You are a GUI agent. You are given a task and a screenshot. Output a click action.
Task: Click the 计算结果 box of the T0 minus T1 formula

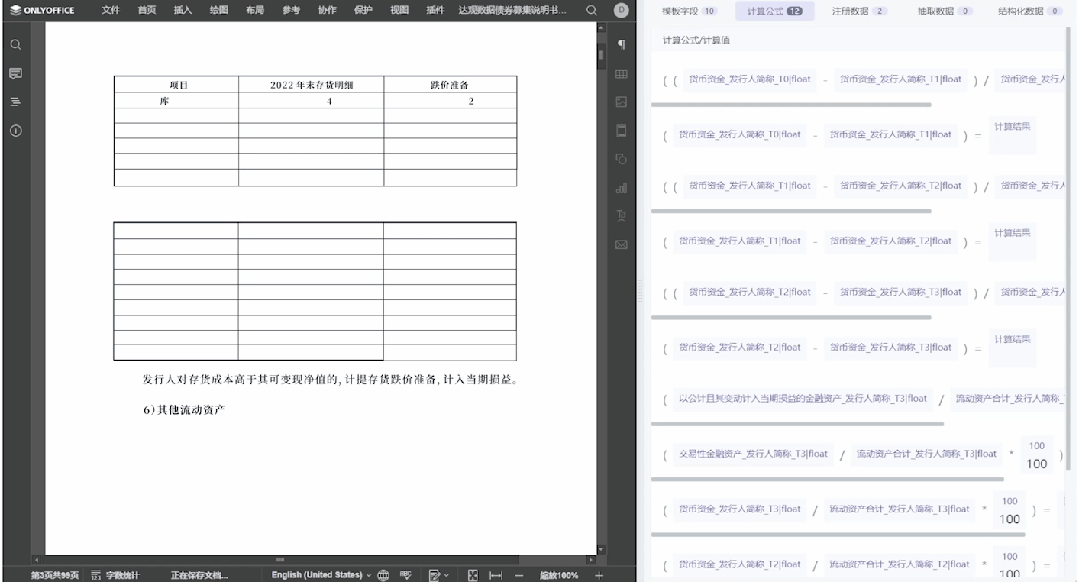(1012, 135)
